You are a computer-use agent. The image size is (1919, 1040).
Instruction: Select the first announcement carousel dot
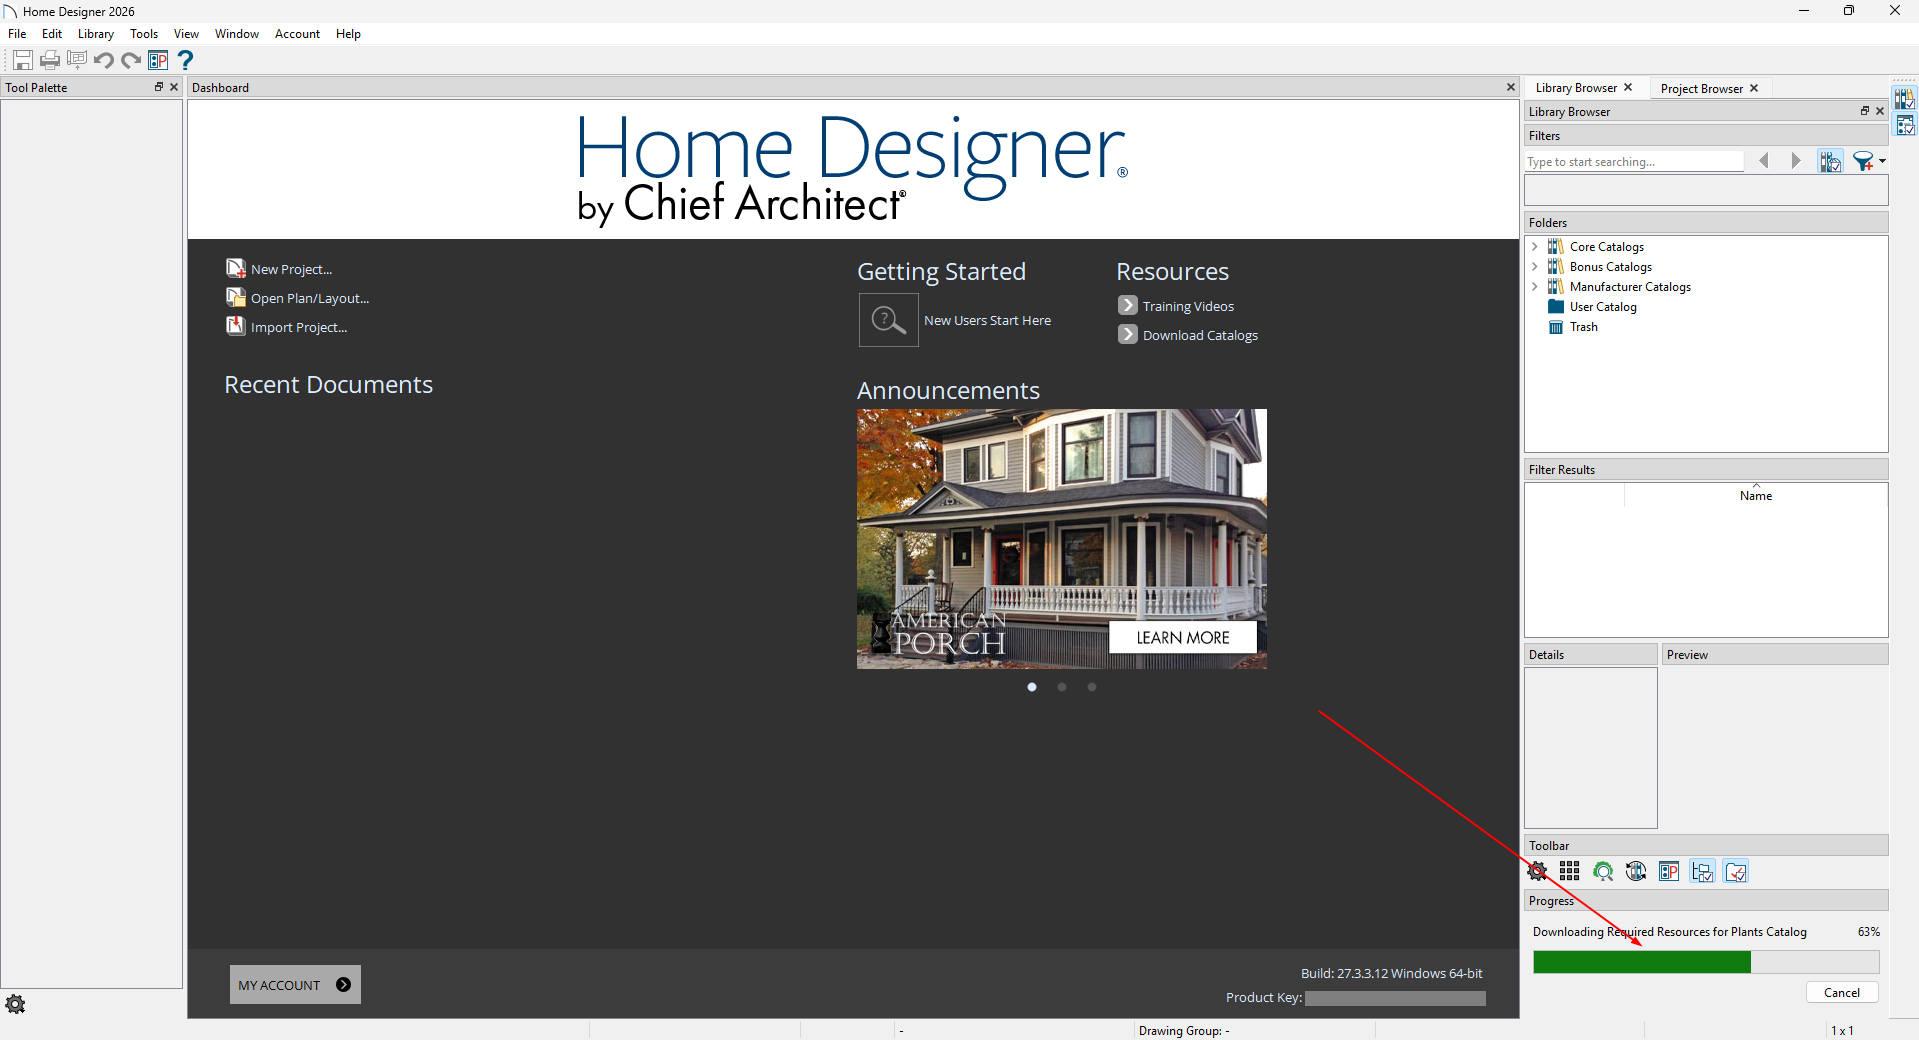(x=1032, y=687)
